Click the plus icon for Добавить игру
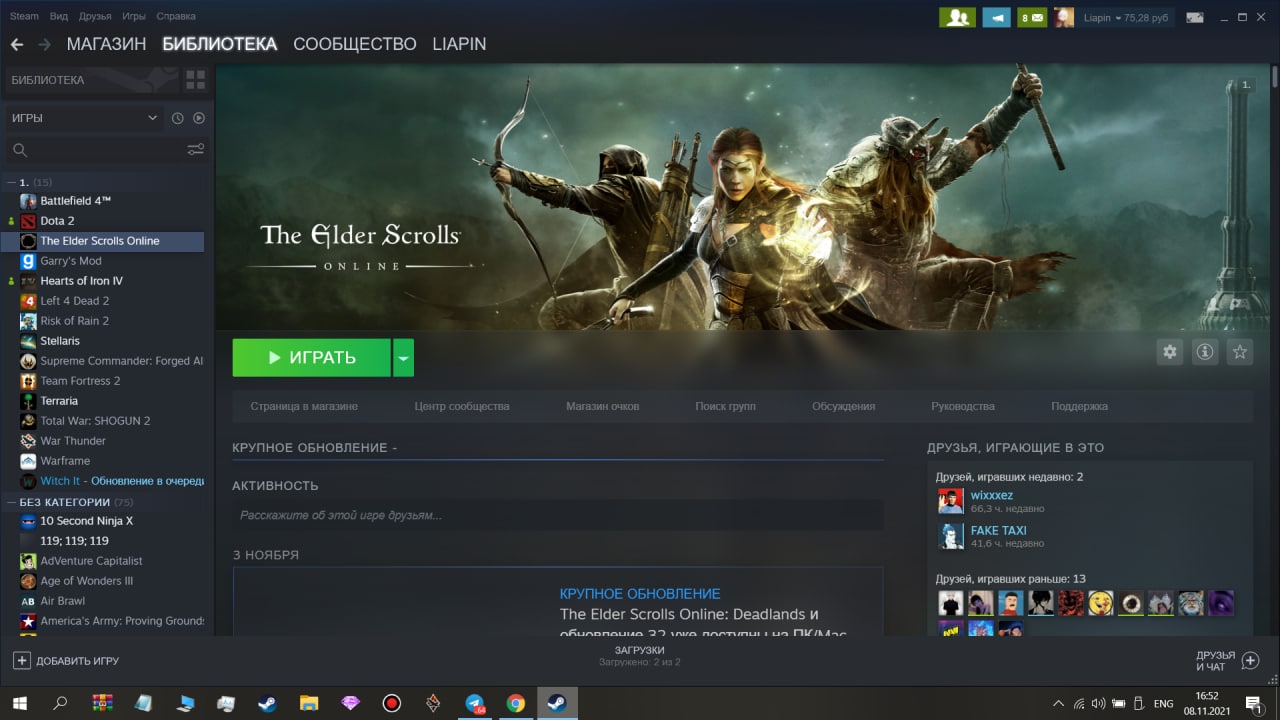 click(21, 661)
